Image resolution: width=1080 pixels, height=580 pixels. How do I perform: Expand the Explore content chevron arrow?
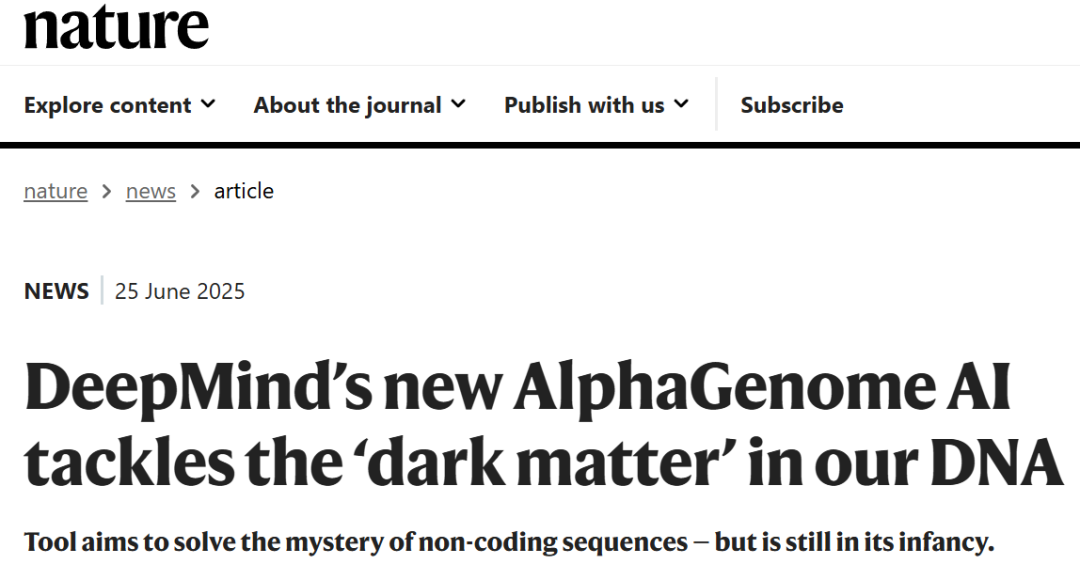[x=208, y=104]
